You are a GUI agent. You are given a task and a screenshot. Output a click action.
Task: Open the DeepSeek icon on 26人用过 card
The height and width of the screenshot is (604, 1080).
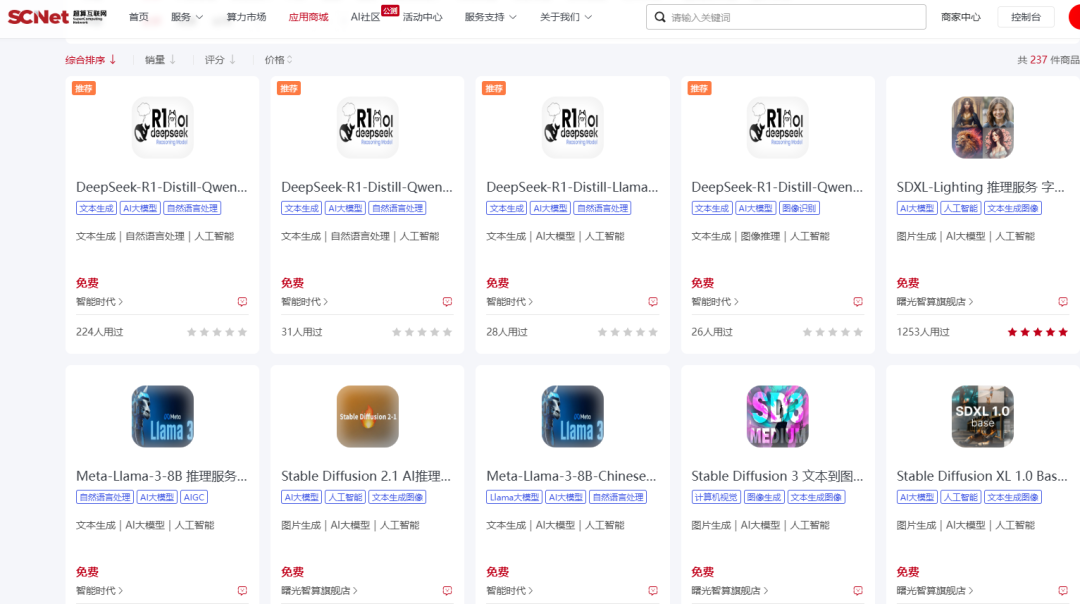click(x=778, y=127)
